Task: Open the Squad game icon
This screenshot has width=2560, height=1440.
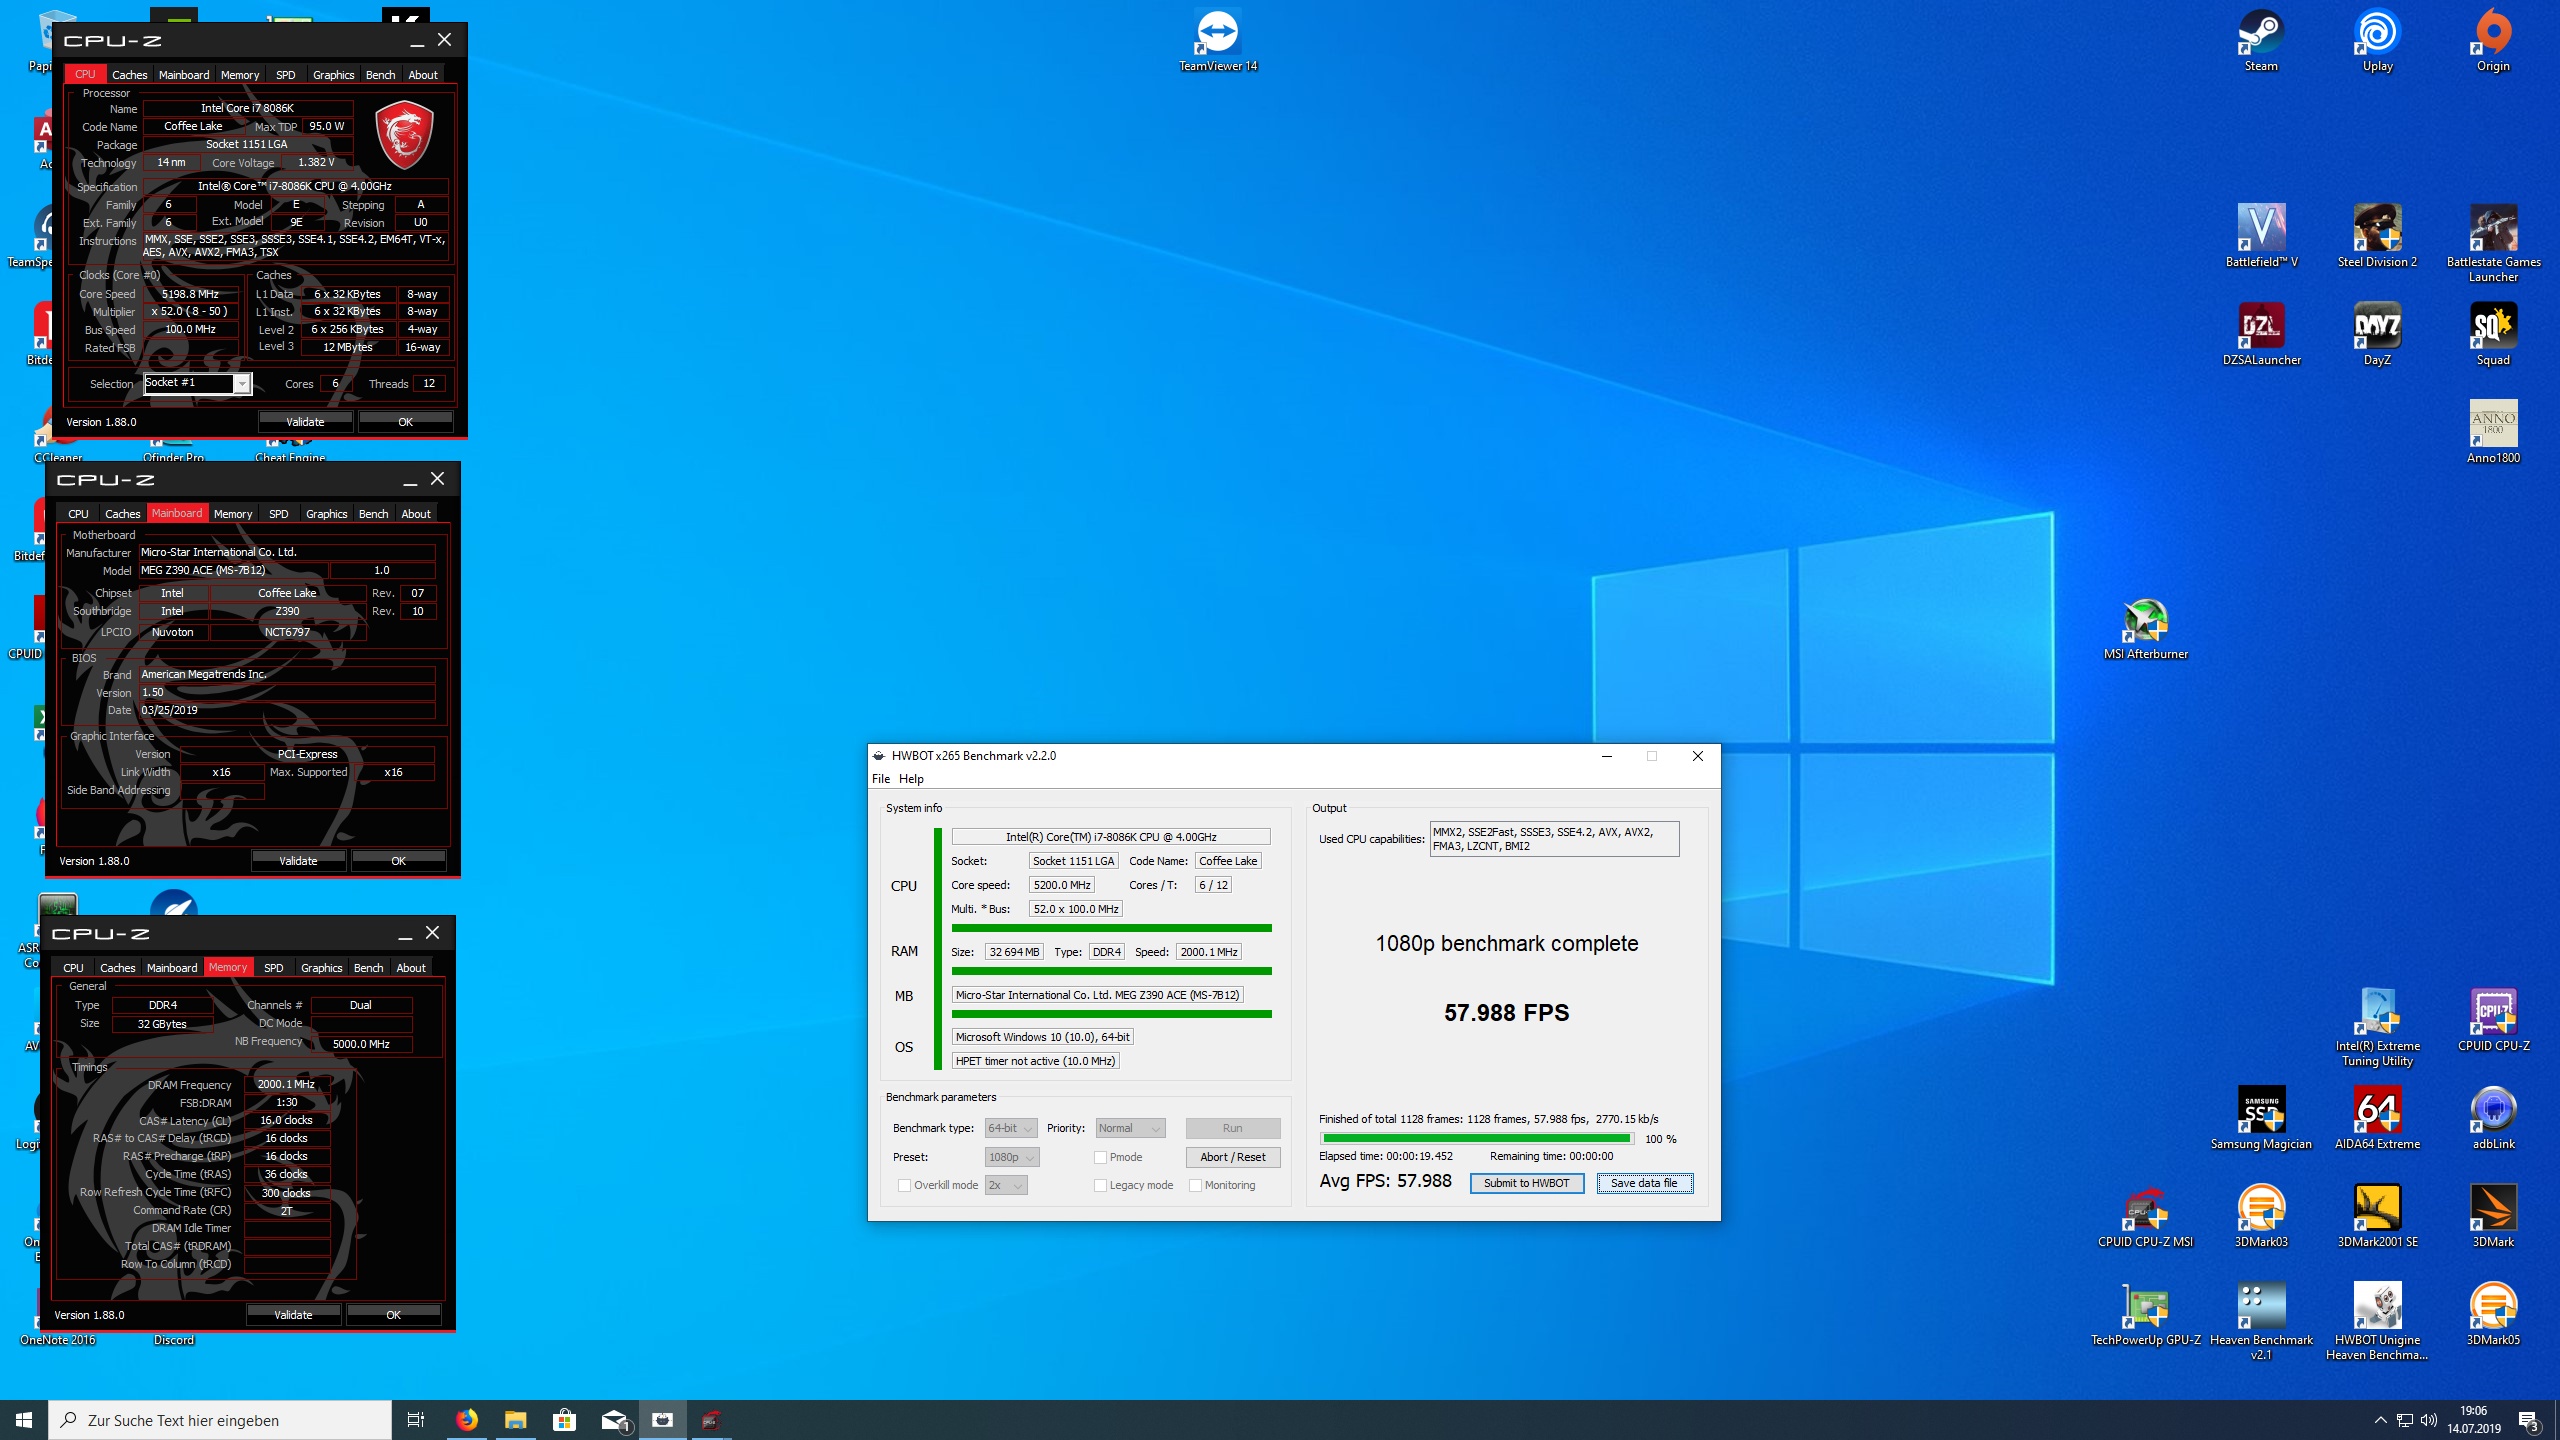Action: [2493, 334]
